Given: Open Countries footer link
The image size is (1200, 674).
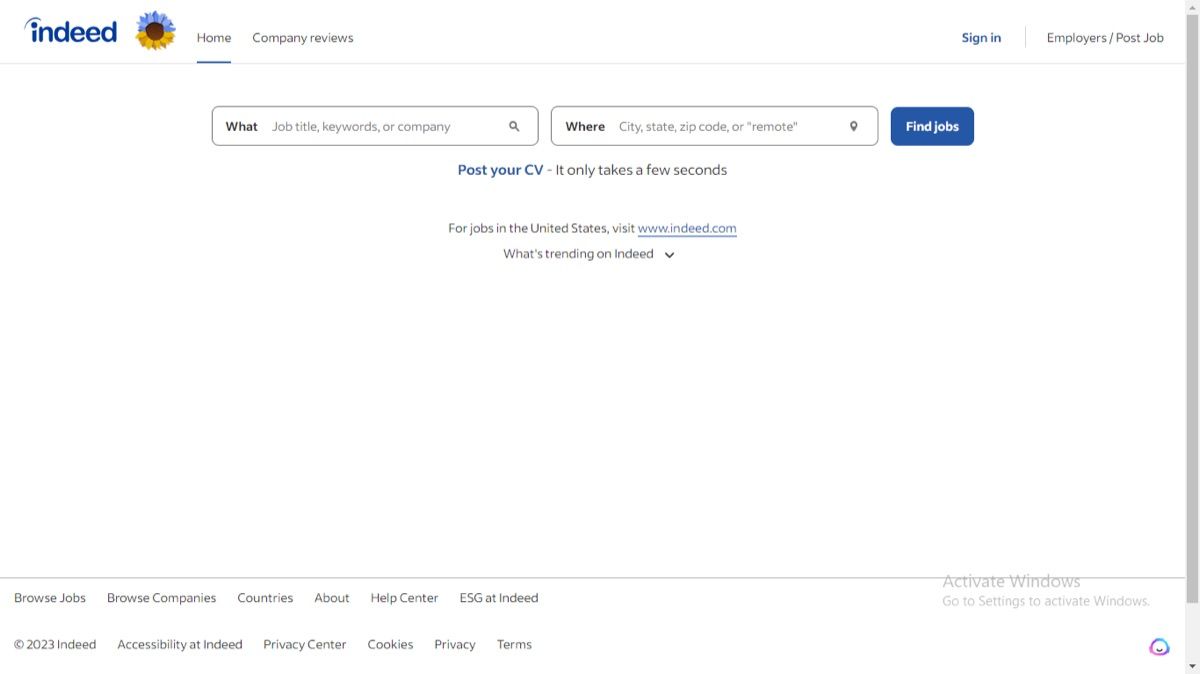Looking at the screenshot, I should (x=265, y=598).
